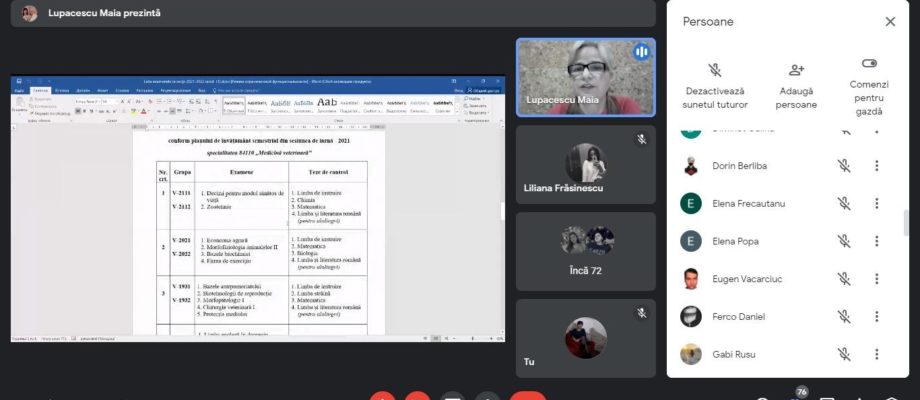Open more options for Ferco Daniel
This screenshot has width=920, height=400.
tap(877, 317)
